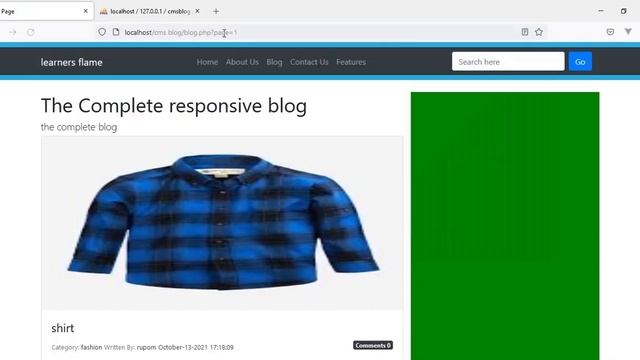Click the heading The Complete responsive blog
This screenshot has width=640, height=360.
coord(174,106)
